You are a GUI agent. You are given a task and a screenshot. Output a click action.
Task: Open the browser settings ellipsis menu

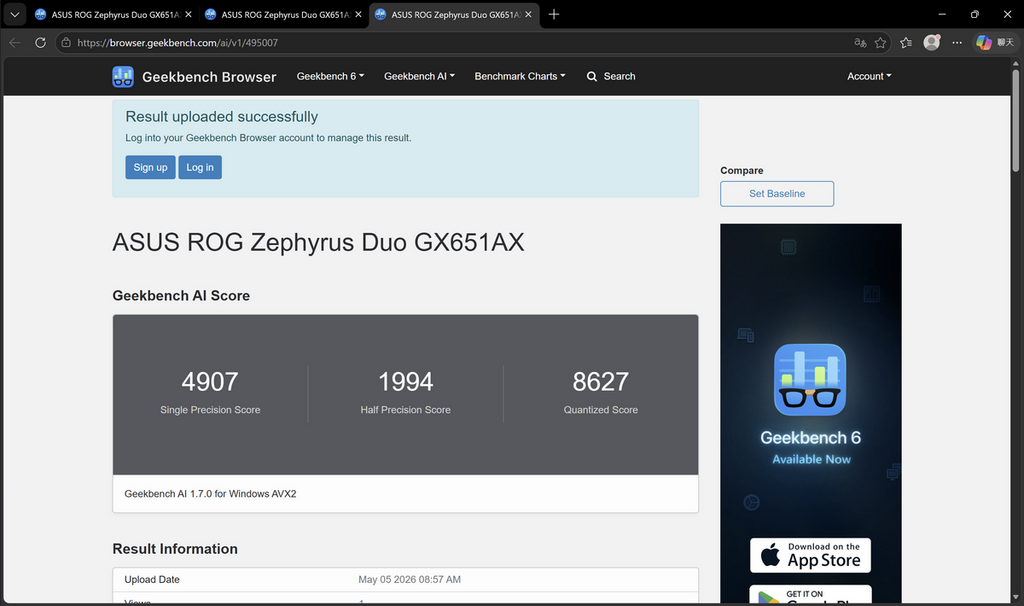(957, 42)
